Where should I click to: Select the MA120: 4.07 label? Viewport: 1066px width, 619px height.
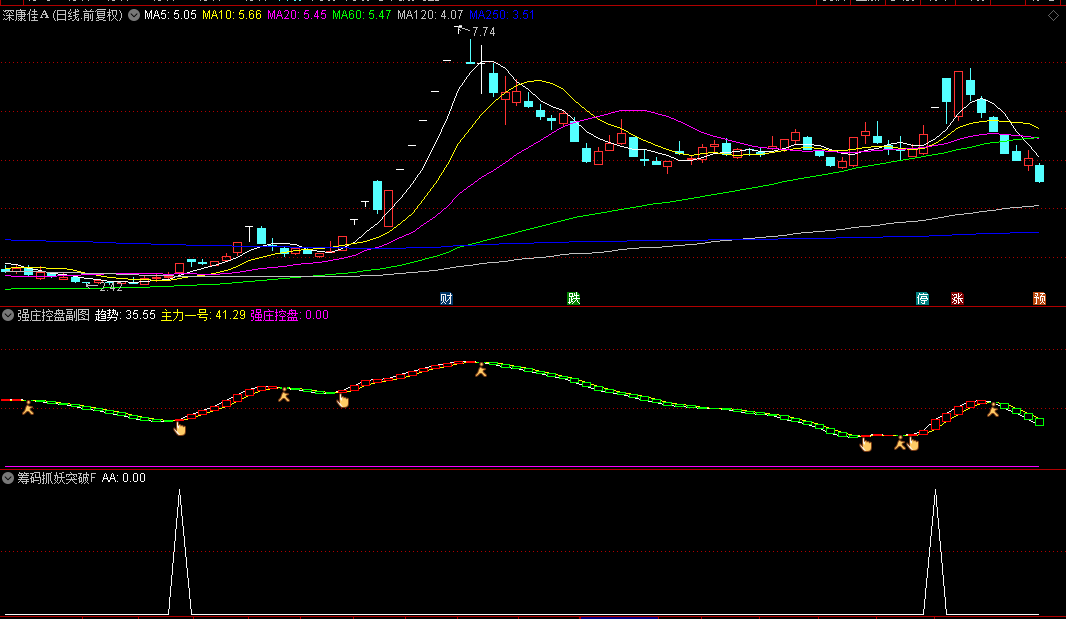[x=430, y=15]
